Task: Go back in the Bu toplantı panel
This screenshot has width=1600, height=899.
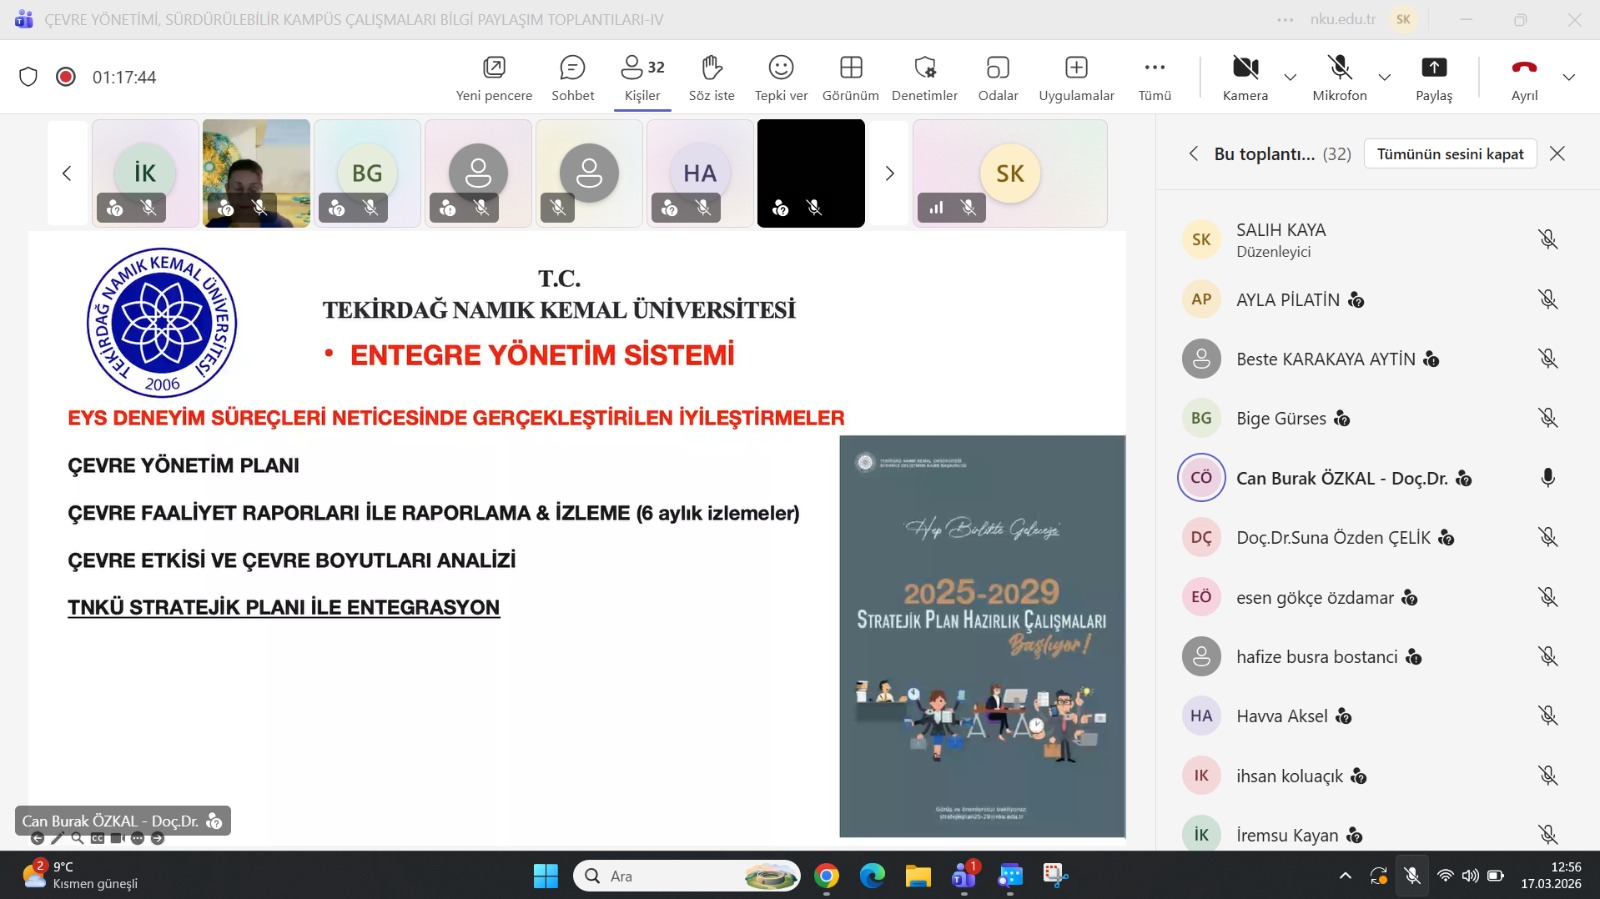Action: pyautogui.click(x=1193, y=153)
